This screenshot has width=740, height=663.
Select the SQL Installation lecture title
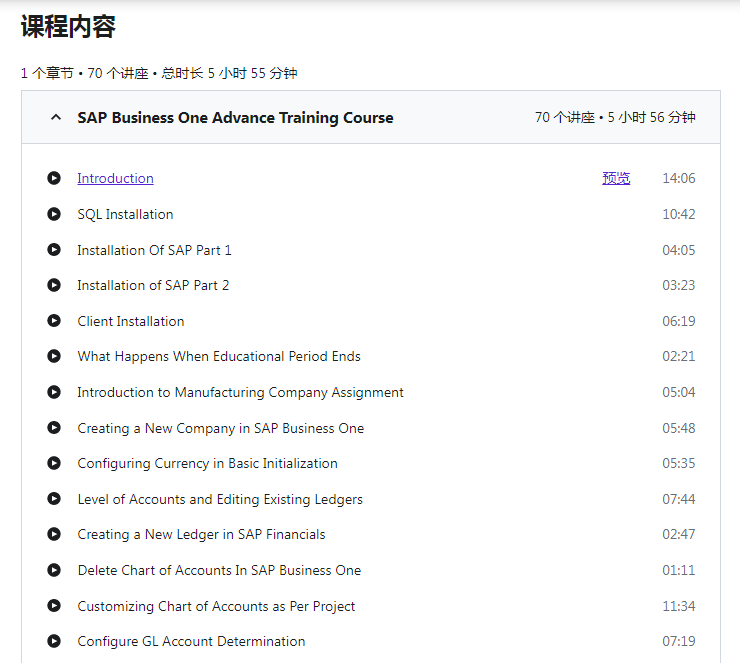point(125,214)
